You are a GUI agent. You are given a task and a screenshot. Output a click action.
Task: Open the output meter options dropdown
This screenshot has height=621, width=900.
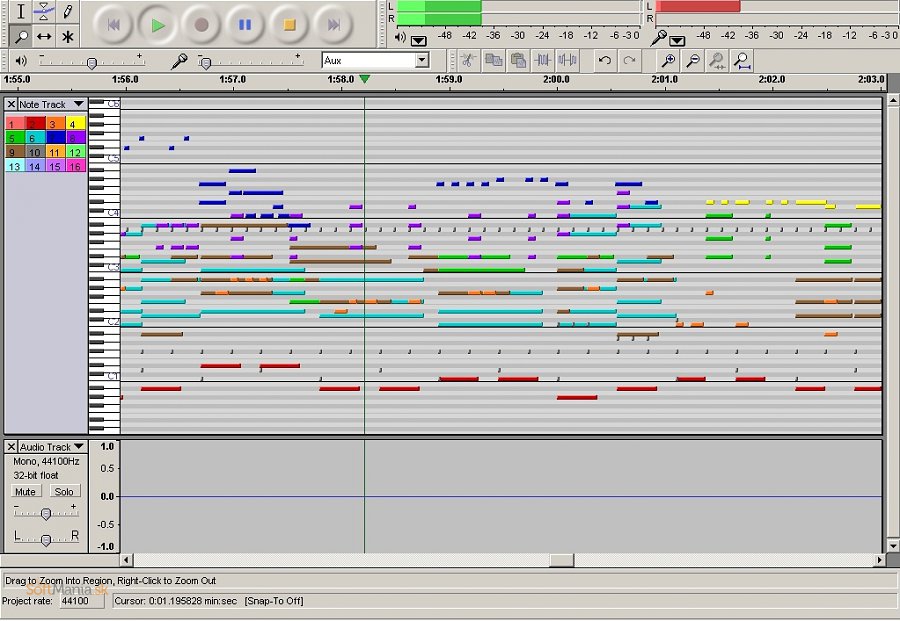click(x=418, y=40)
